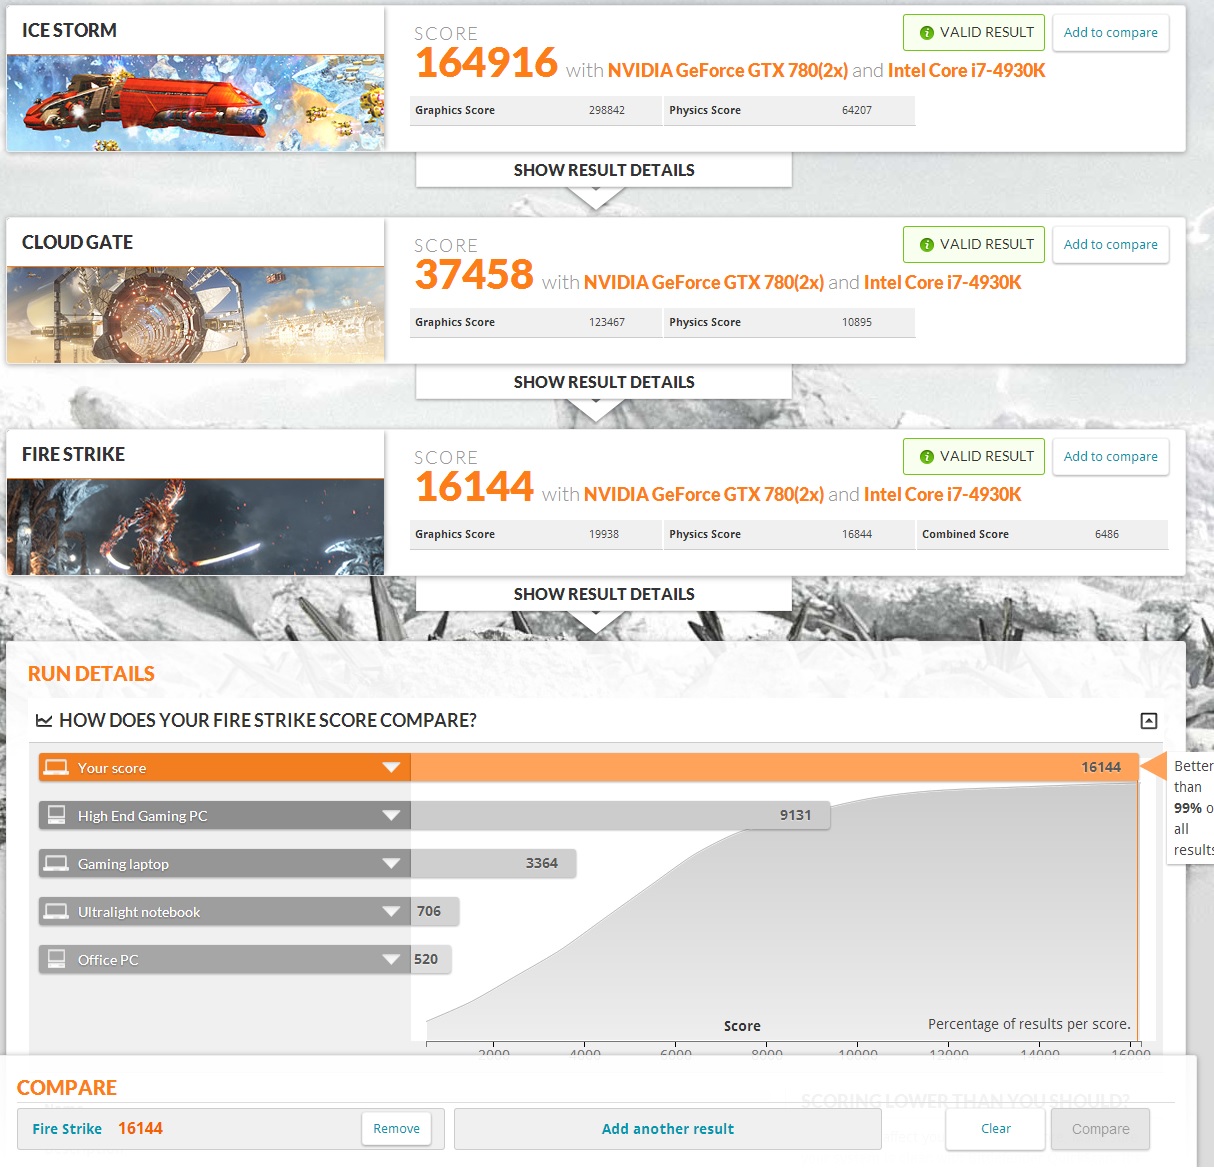The width and height of the screenshot is (1214, 1168).
Task: Open NVIDIA GeForce GTX 780(2x) link in Ice Storm
Action: [728, 71]
